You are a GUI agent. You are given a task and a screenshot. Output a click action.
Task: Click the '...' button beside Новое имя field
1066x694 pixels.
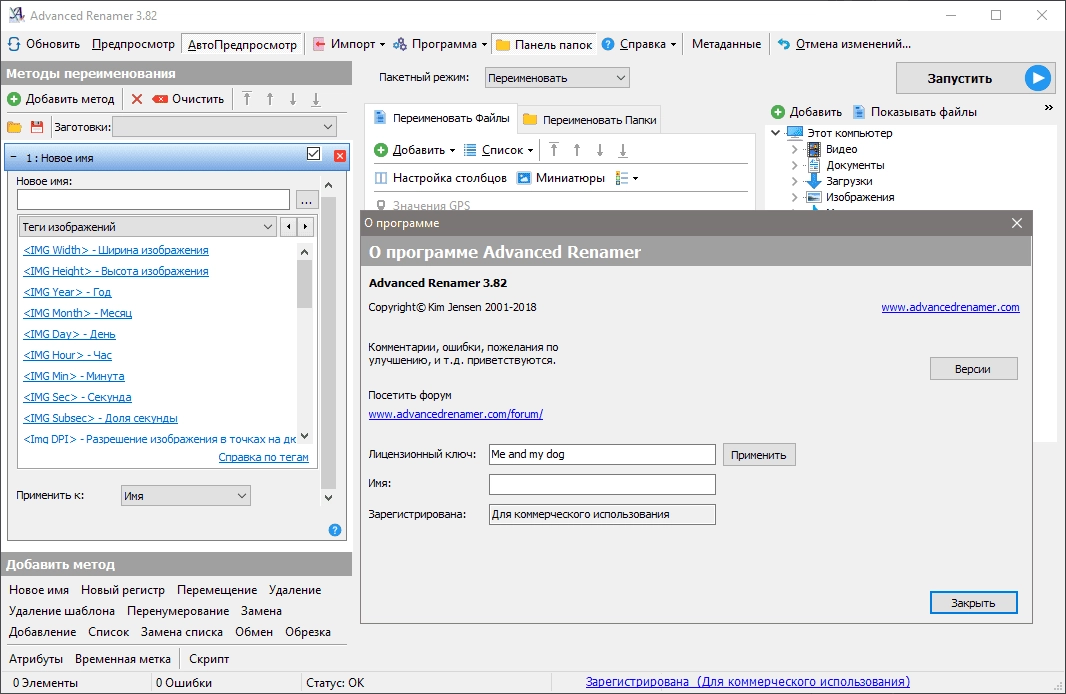(307, 201)
